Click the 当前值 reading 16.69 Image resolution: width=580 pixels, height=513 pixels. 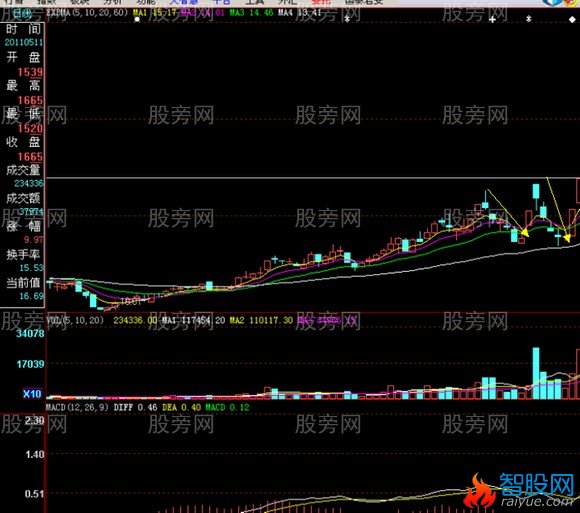click(31, 296)
